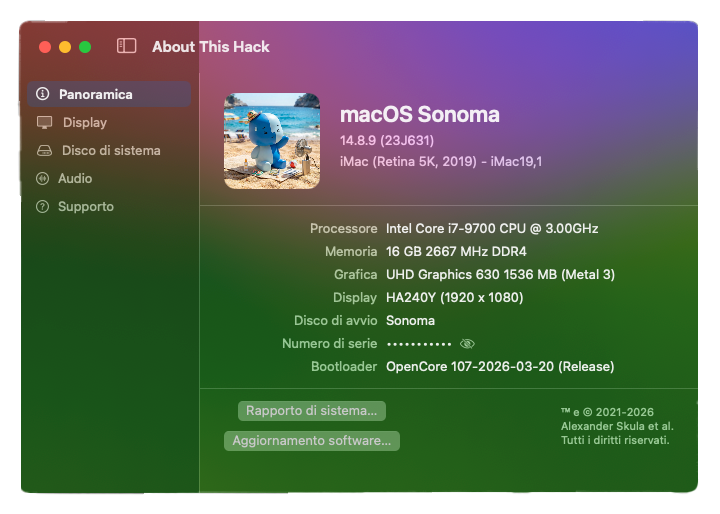
Task: Click the Display monitor icon in sidebar
Action: tap(45, 122)
